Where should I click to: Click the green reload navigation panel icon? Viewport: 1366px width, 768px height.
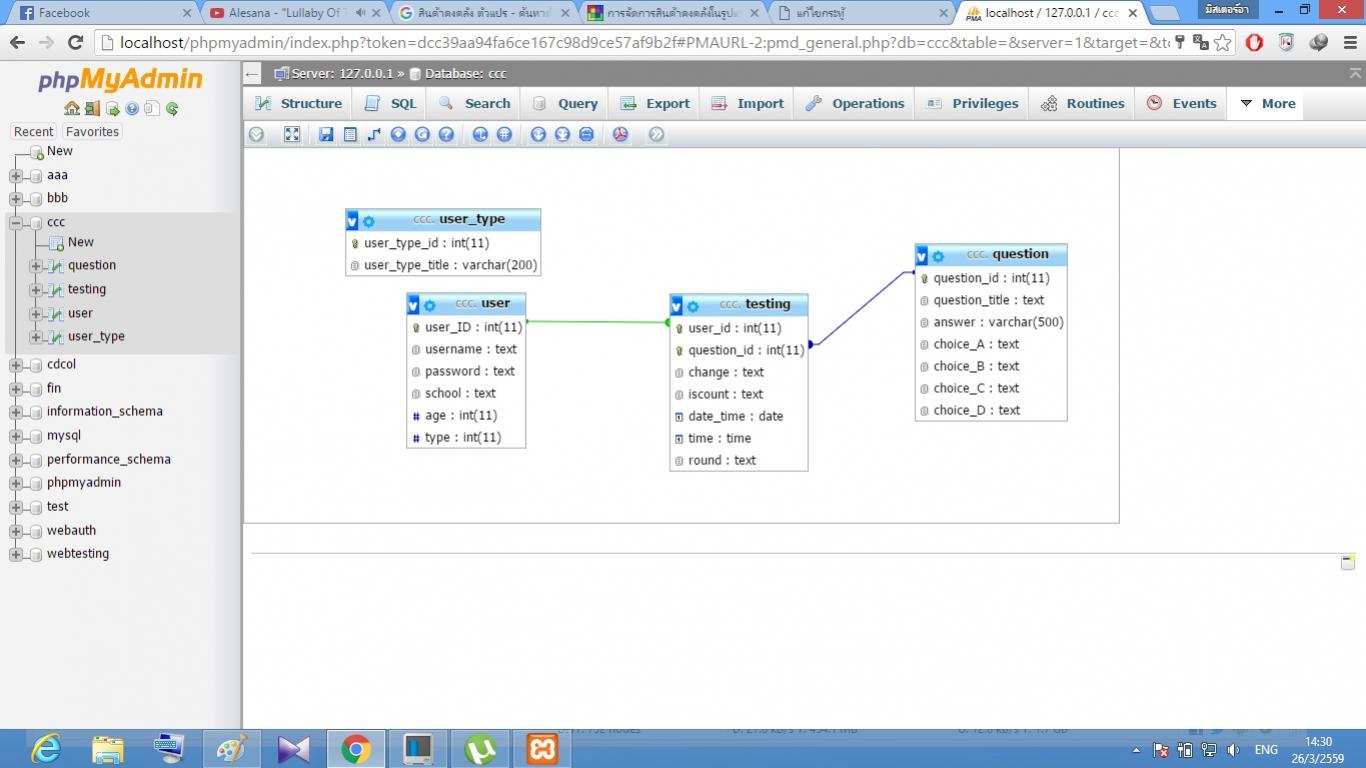point(172,108)
